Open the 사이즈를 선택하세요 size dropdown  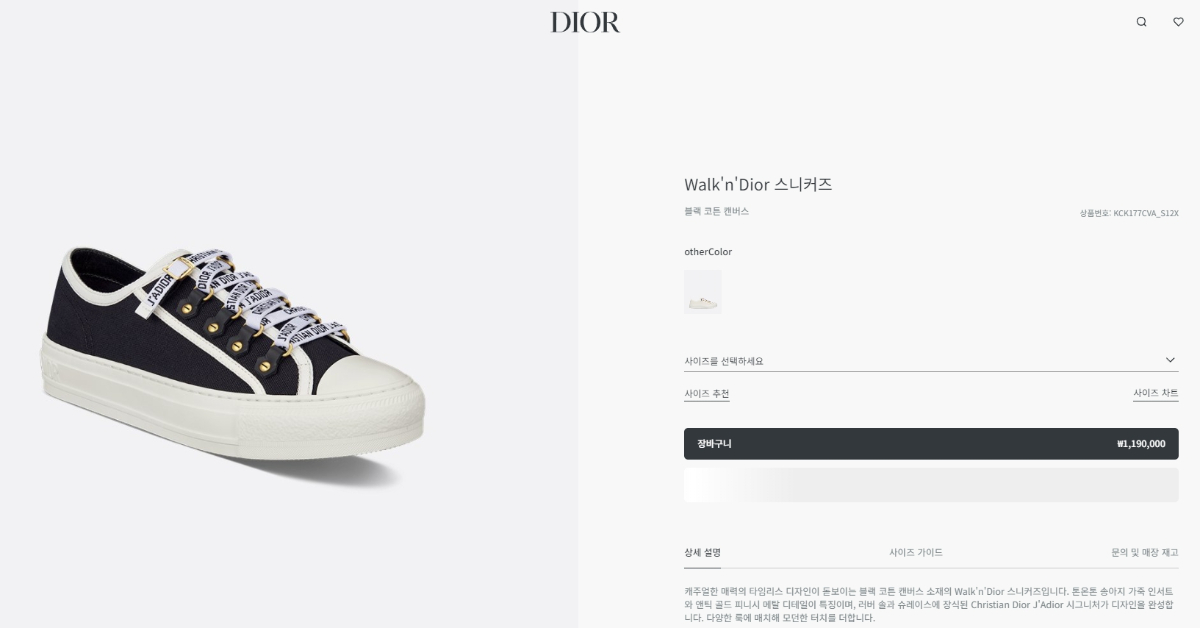(931, 360)
